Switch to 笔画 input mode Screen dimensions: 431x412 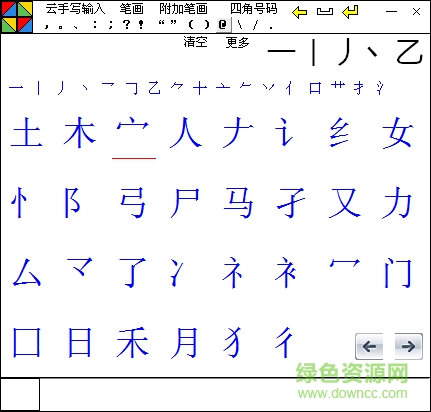click(x=131, y=9)
